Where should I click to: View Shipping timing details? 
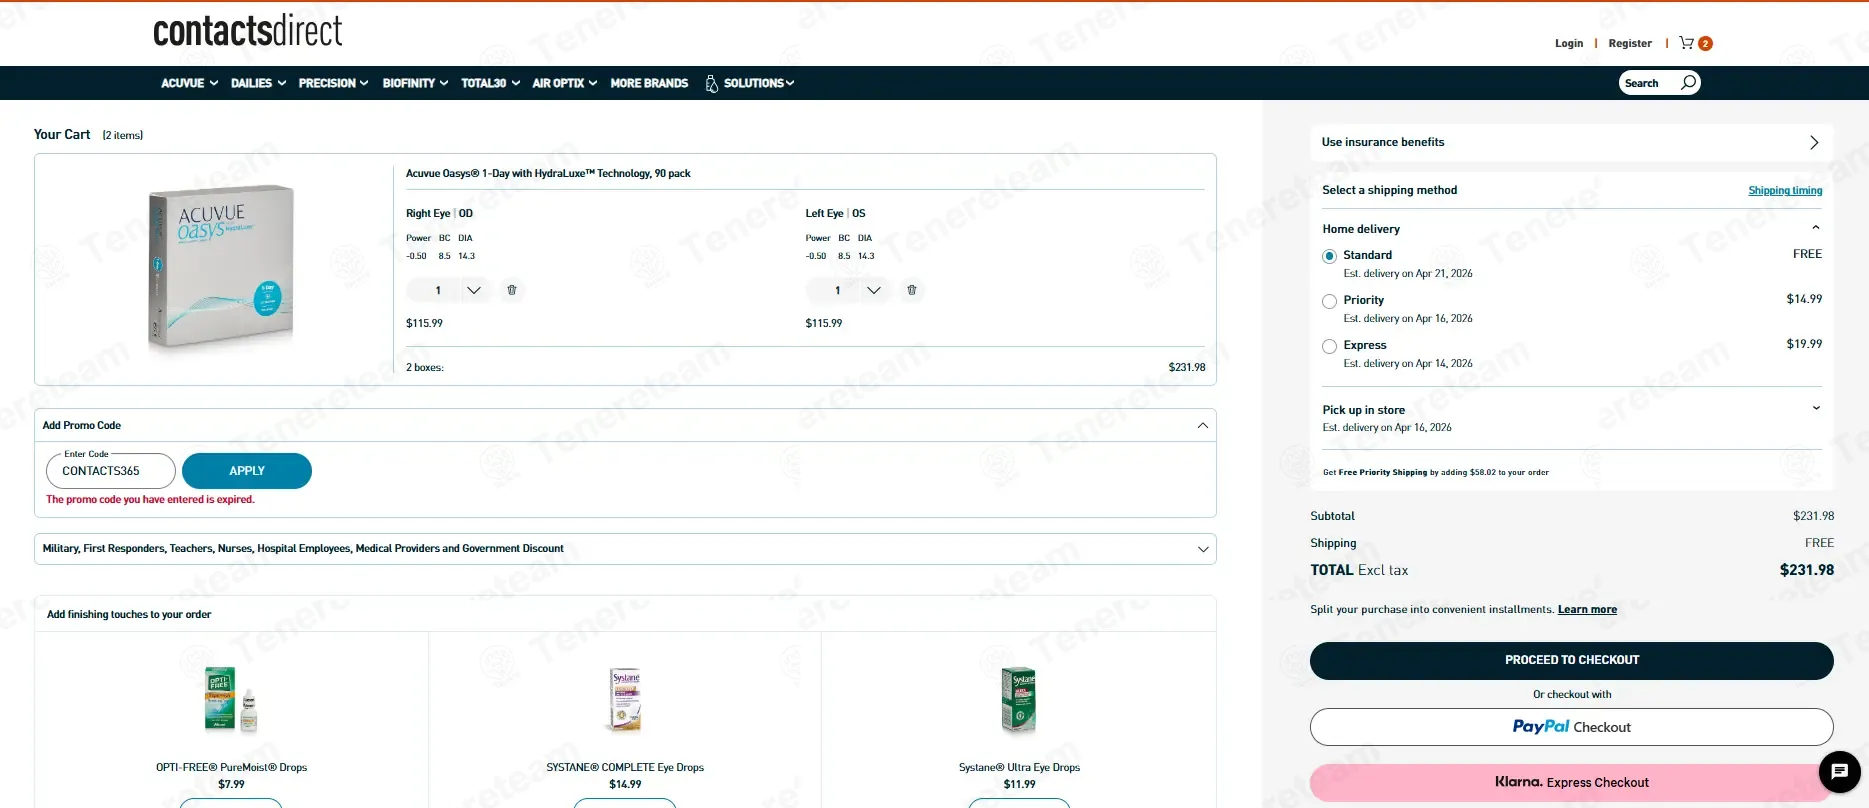(x=1785, y=191)
